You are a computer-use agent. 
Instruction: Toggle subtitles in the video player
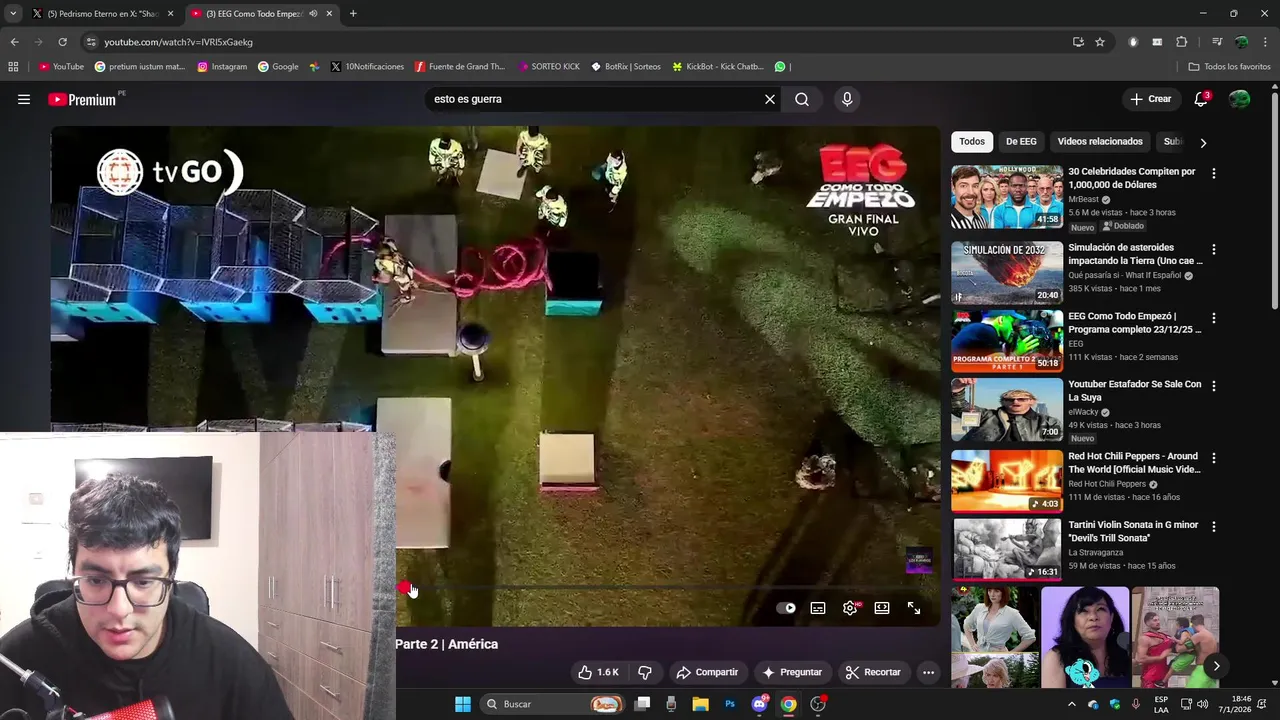[818, 608]
